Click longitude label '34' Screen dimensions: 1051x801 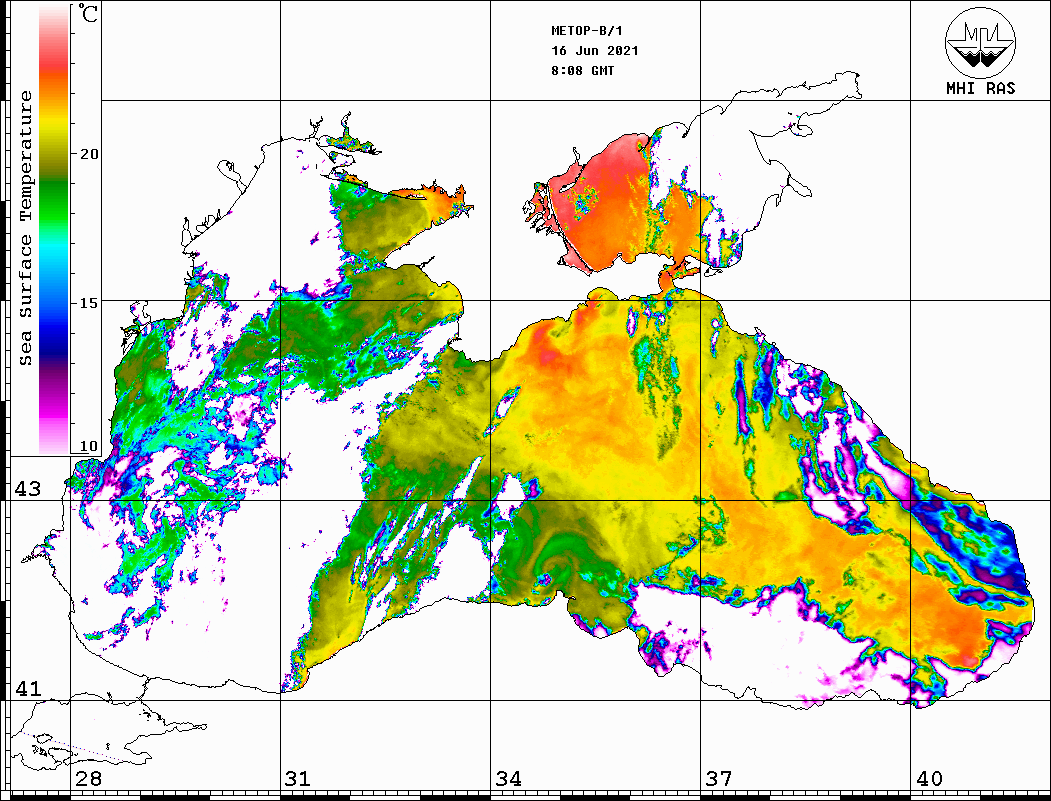[x=508, y=778]
